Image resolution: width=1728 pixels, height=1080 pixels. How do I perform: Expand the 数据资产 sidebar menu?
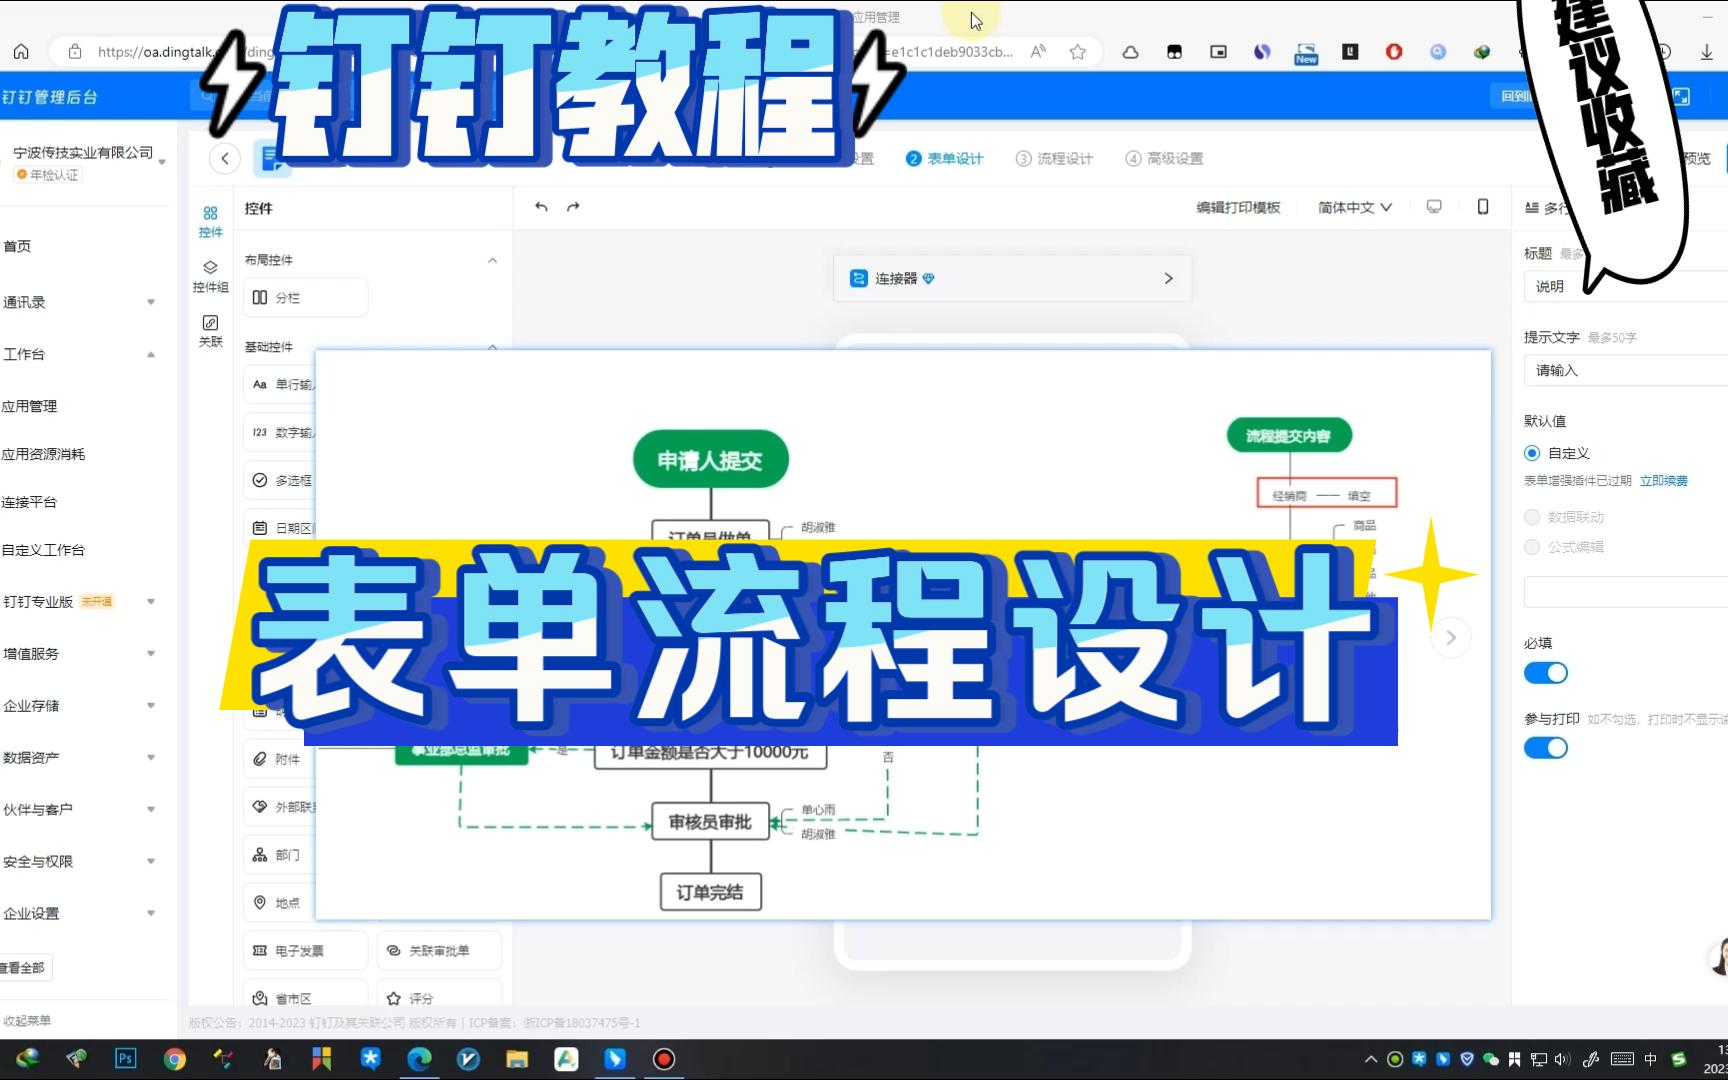151,758
